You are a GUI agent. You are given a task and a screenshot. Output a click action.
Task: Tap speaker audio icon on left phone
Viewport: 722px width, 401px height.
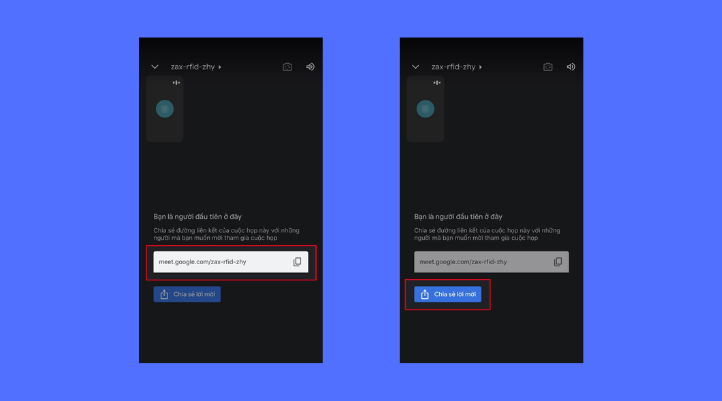[310, 67]
